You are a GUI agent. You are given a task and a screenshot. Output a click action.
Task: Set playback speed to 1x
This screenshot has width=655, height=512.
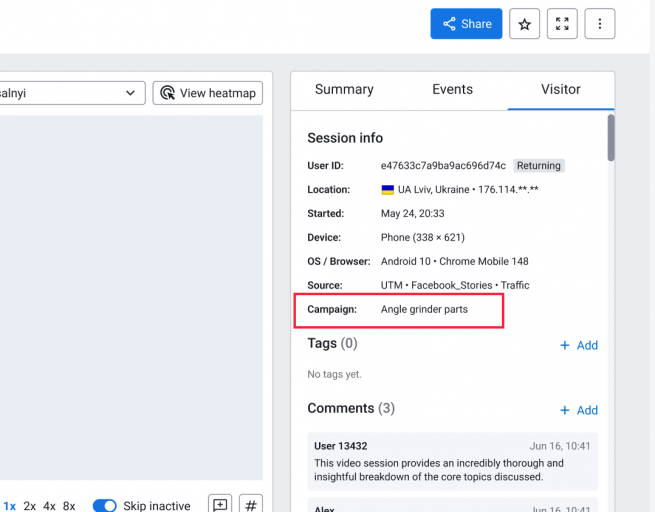(9, 506)
